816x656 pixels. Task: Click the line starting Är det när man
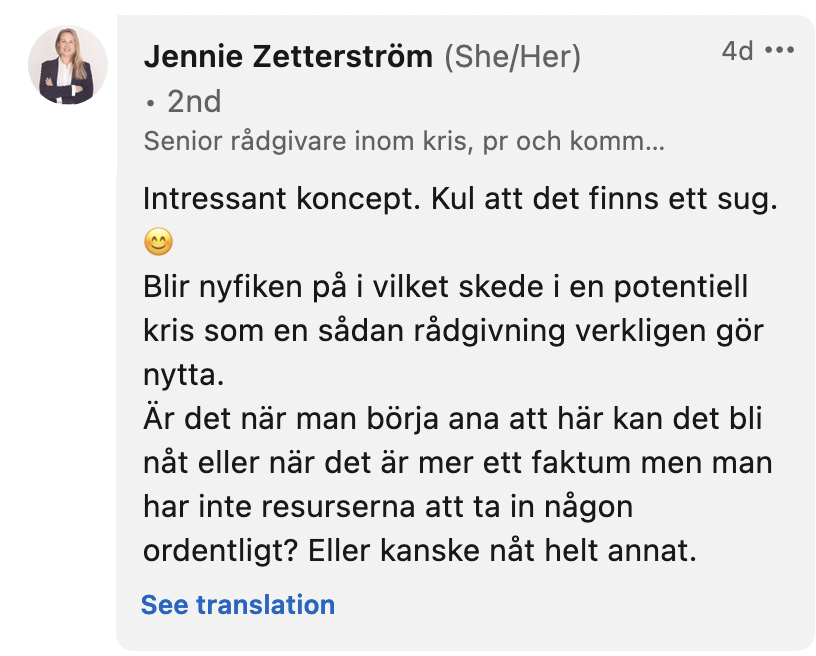[x=452, y=419]
